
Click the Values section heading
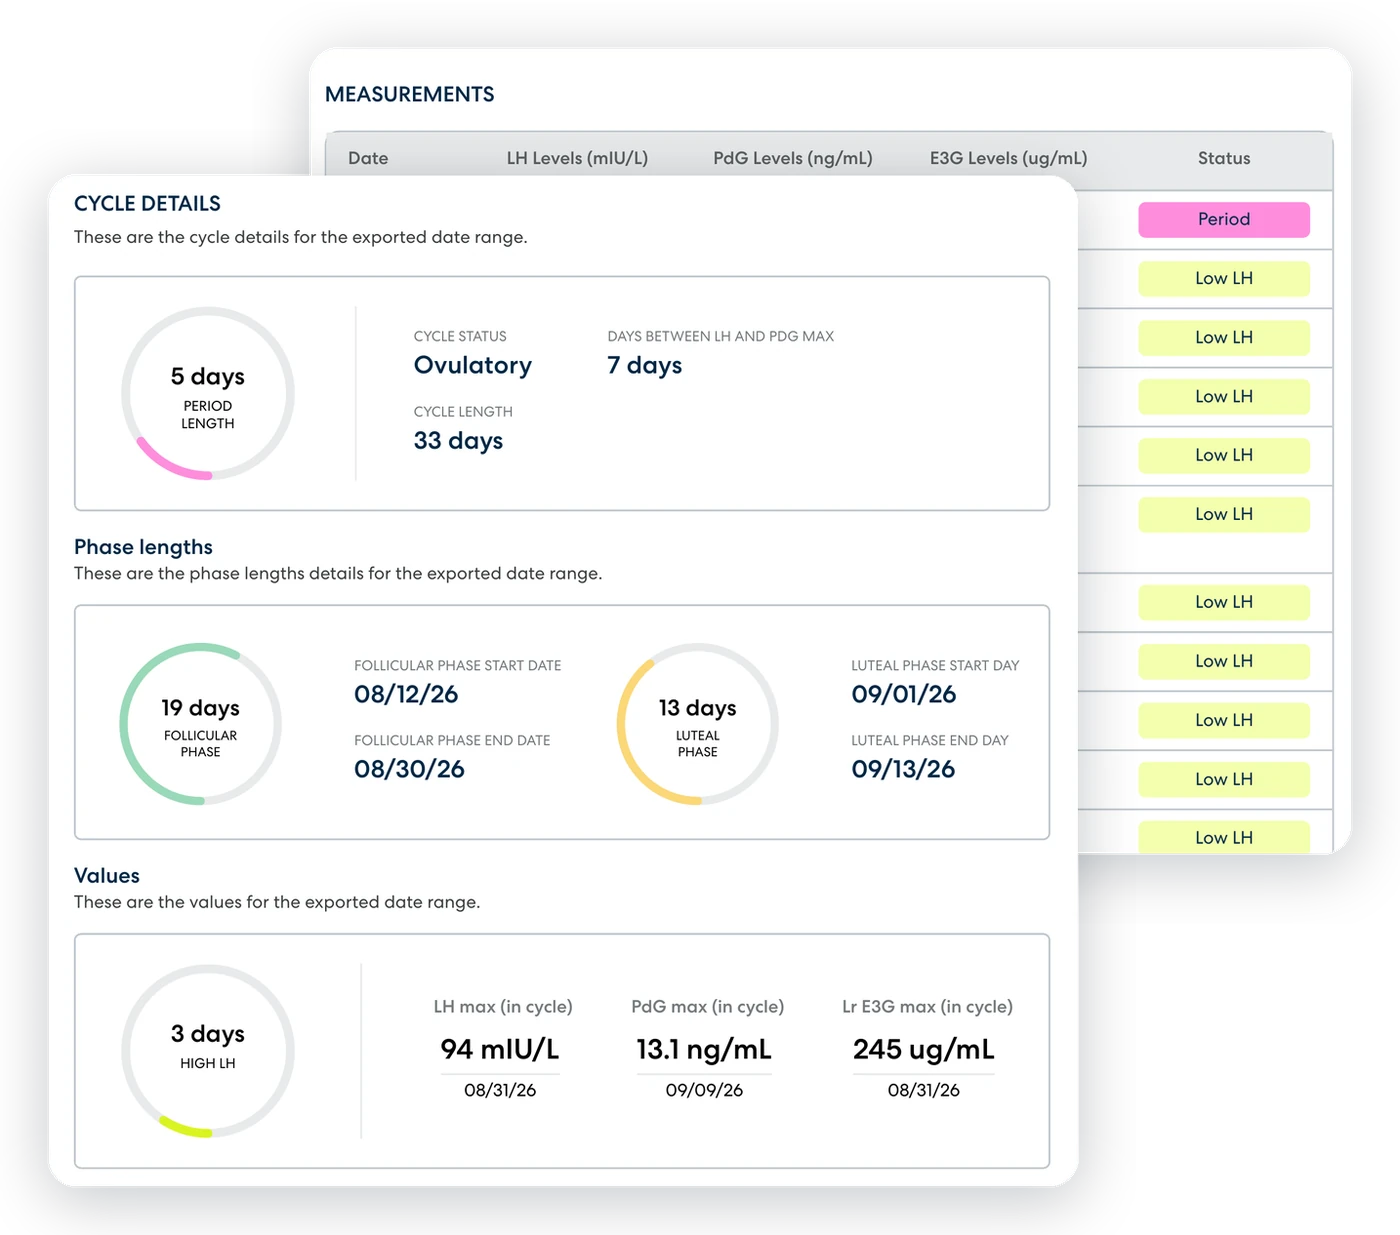pyautogui.click(x=107, y=876)
